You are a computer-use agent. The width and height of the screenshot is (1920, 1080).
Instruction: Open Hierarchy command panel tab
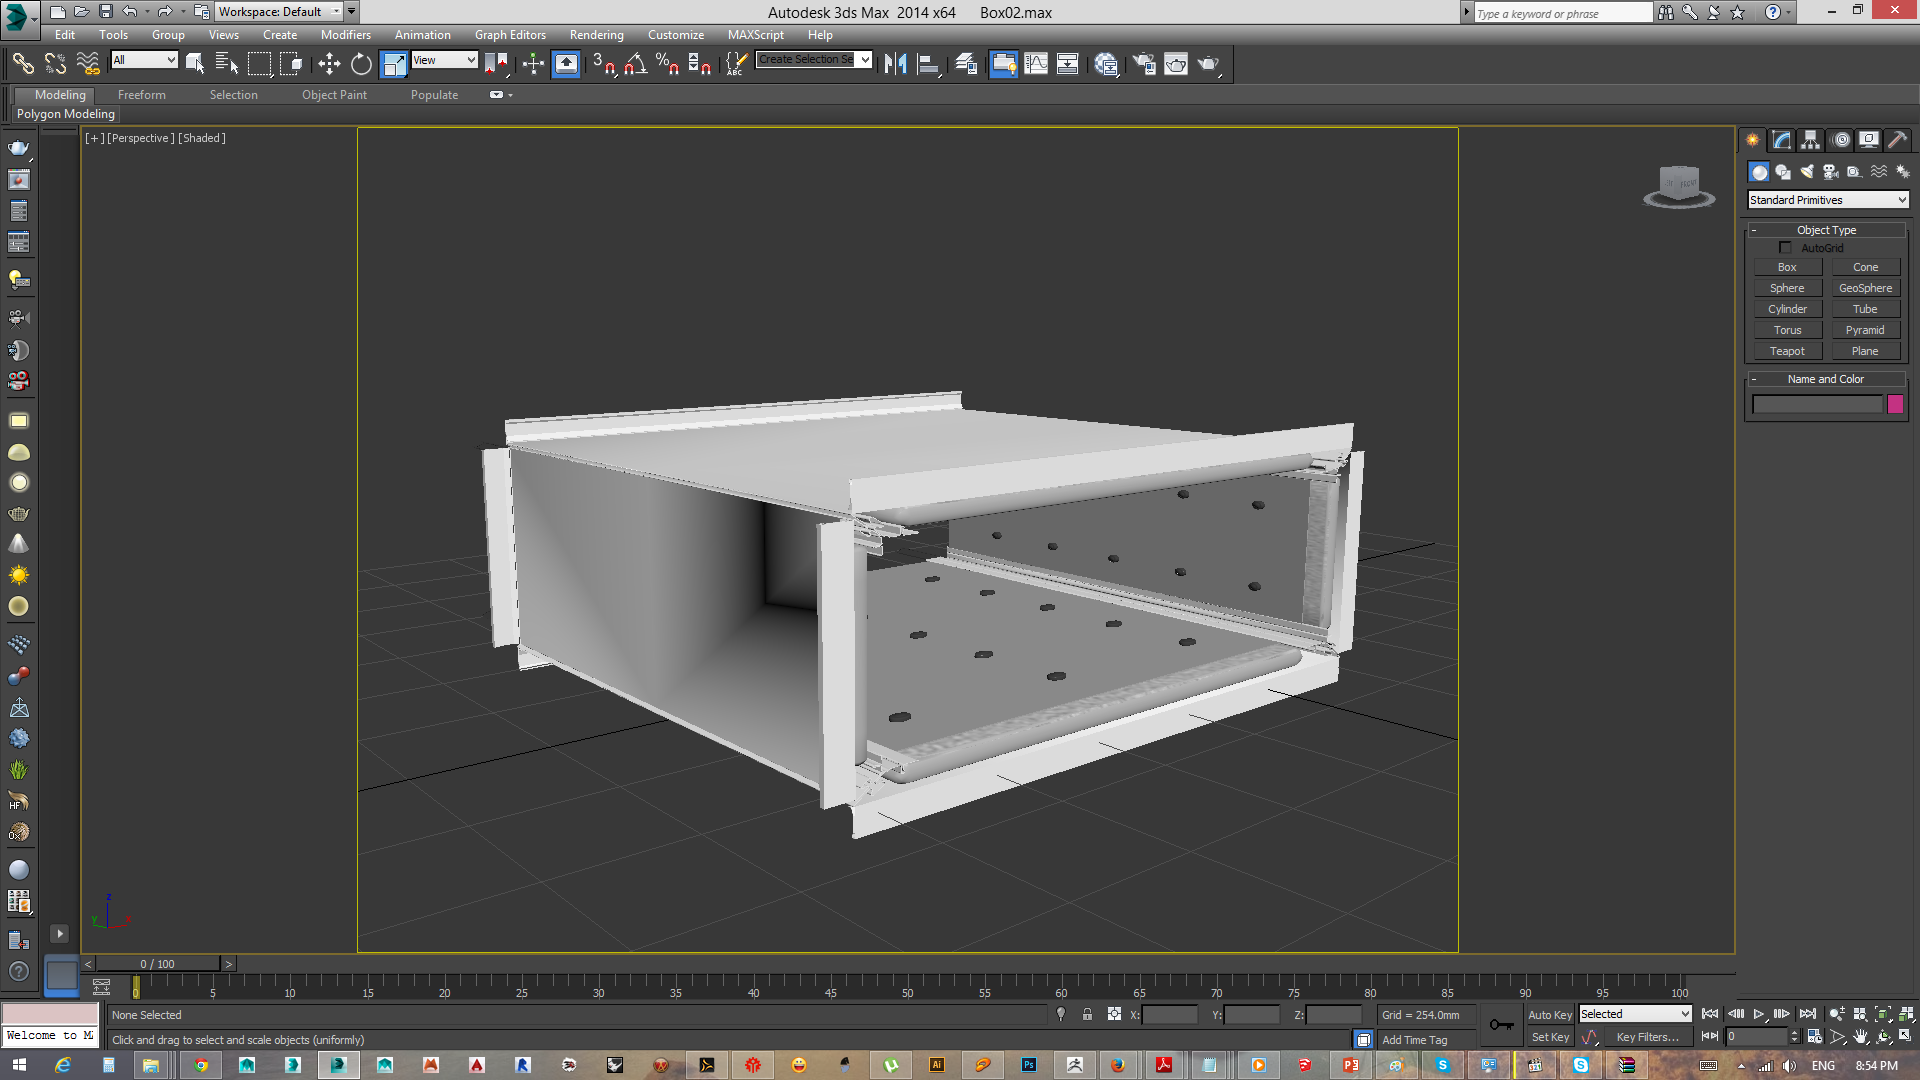click(x=1810, y=140)
